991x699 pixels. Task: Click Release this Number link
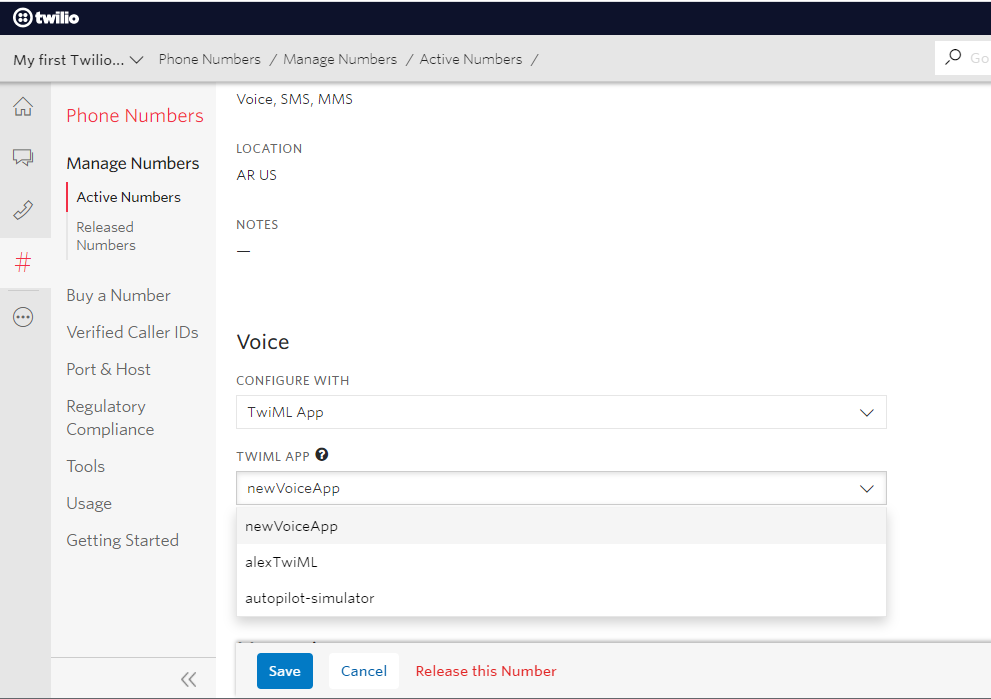[x=485, y=671]
